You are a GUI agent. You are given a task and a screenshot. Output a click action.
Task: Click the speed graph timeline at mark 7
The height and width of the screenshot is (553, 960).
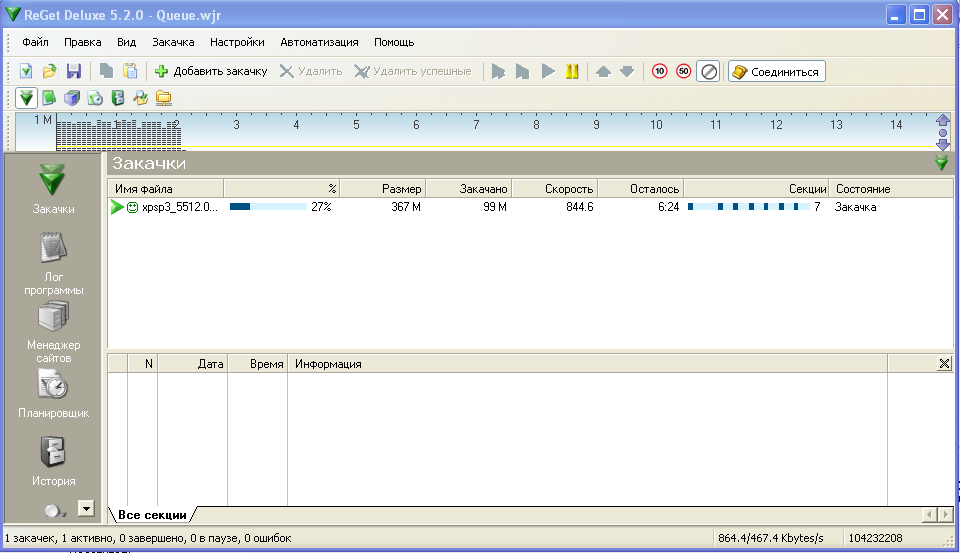point(476,125)
